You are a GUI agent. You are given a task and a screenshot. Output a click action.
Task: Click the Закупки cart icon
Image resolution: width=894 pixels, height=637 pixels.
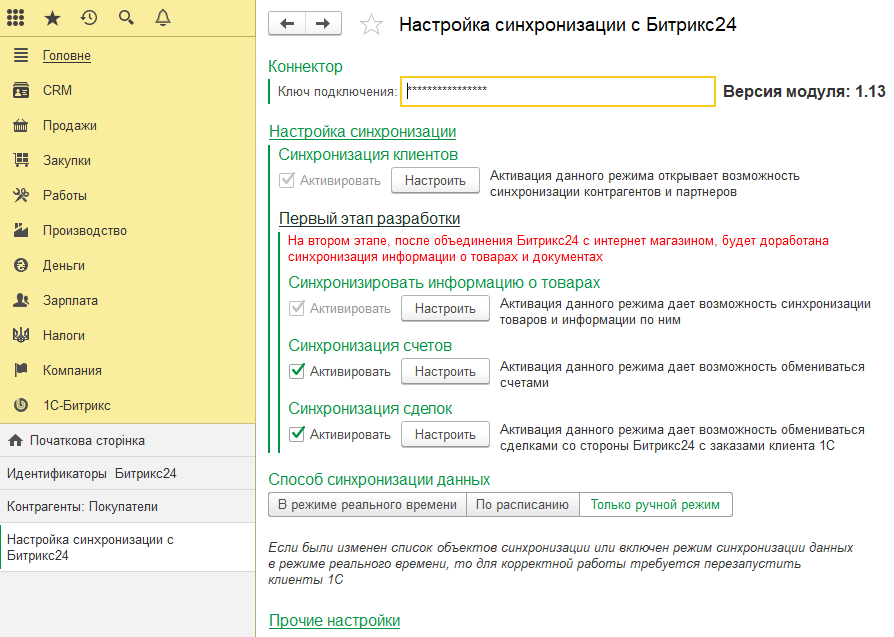(21, 160)
